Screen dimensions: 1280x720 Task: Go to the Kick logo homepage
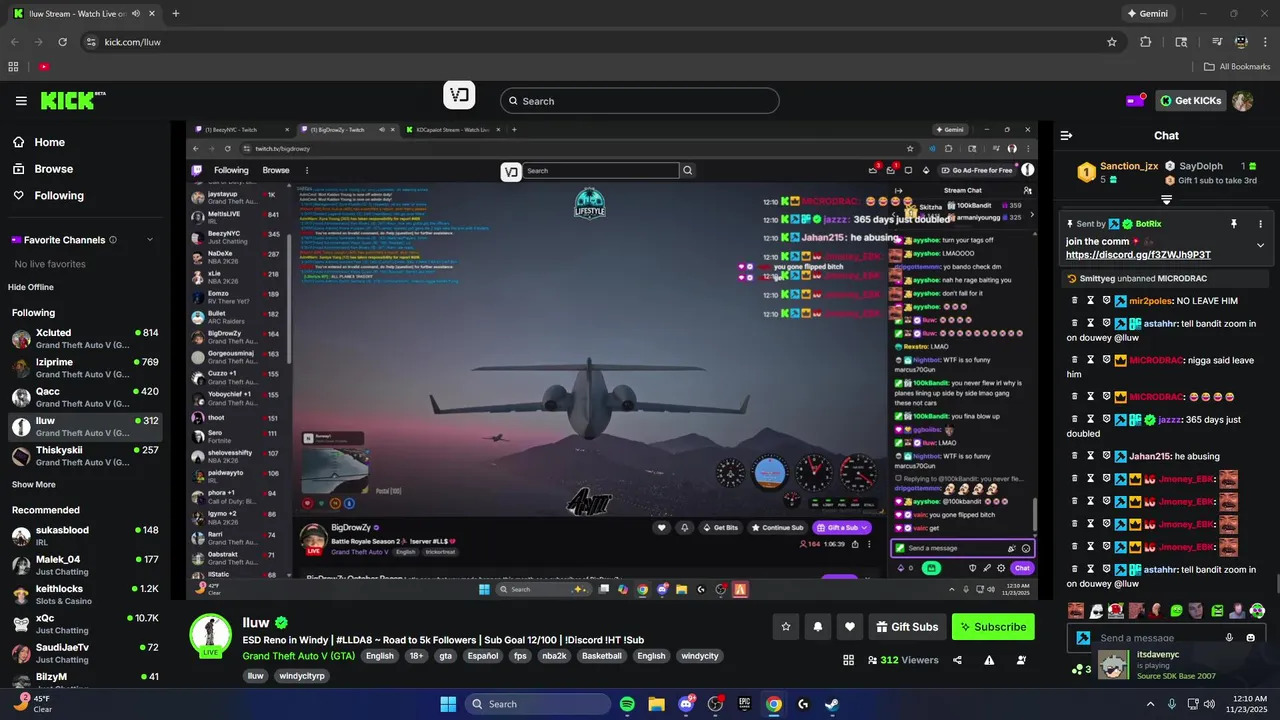72,101
